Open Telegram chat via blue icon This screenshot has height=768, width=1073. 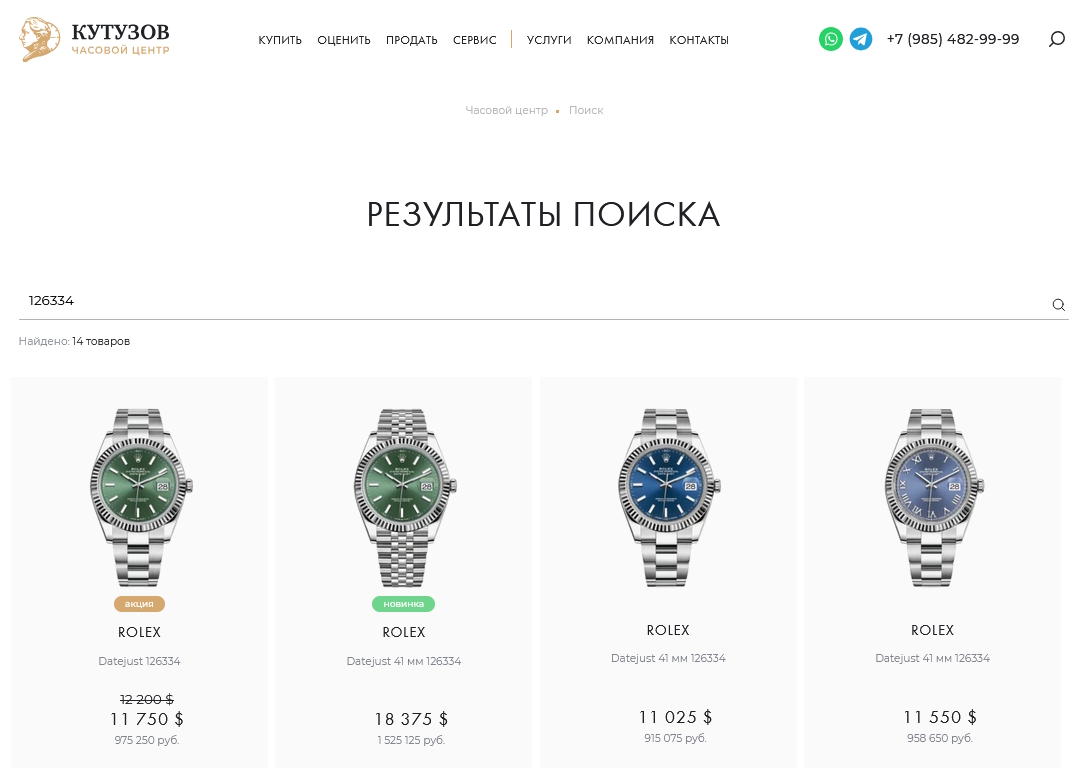tap(860, 39)
